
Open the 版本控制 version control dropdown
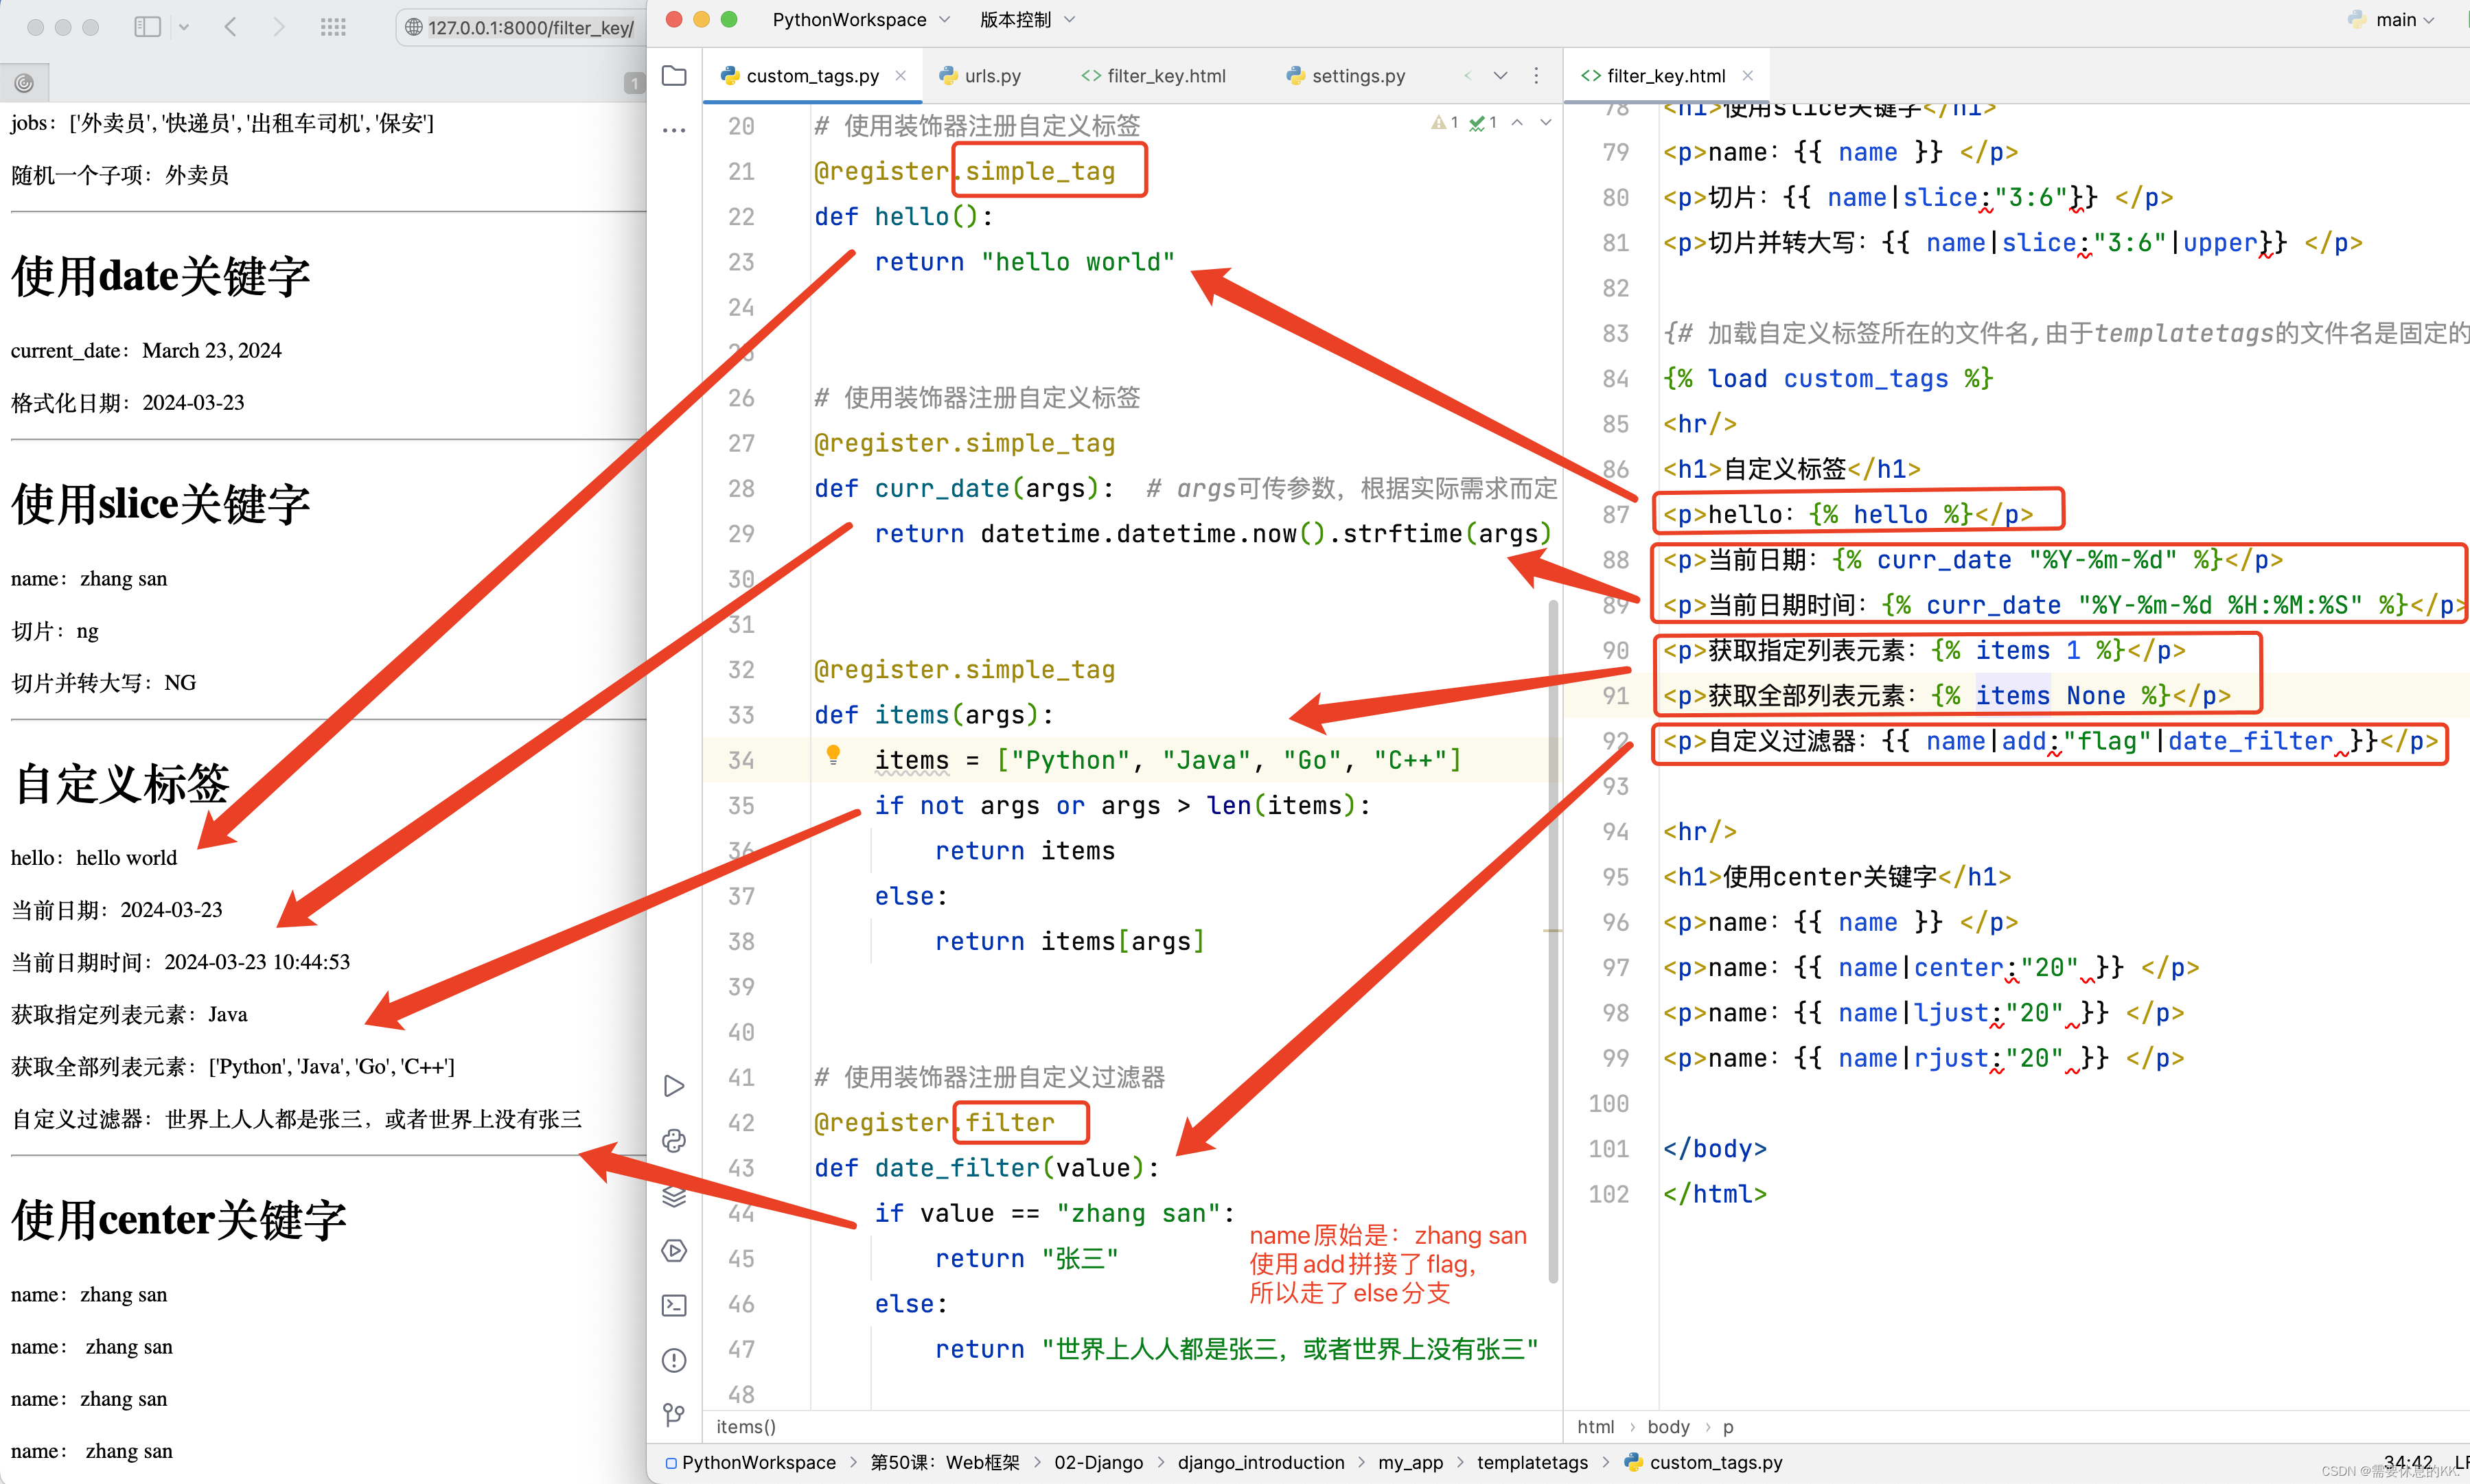[1027, 19]
